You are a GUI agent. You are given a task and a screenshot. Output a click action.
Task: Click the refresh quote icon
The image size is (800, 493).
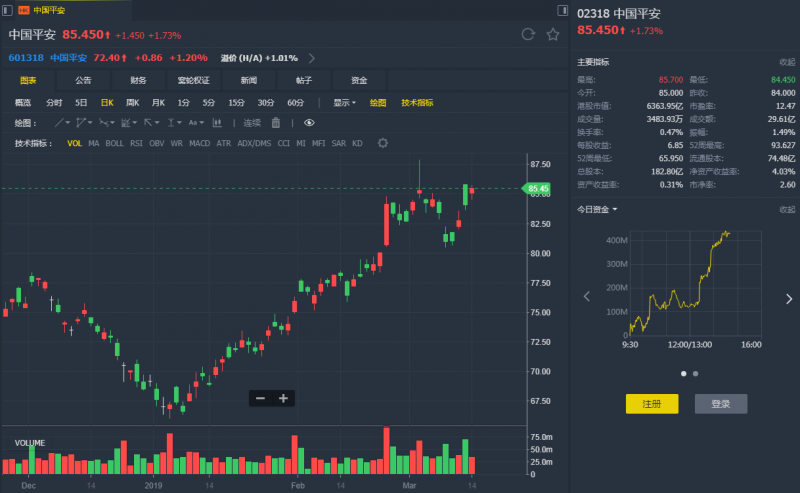pyautogui.click(x=528, y=34)
